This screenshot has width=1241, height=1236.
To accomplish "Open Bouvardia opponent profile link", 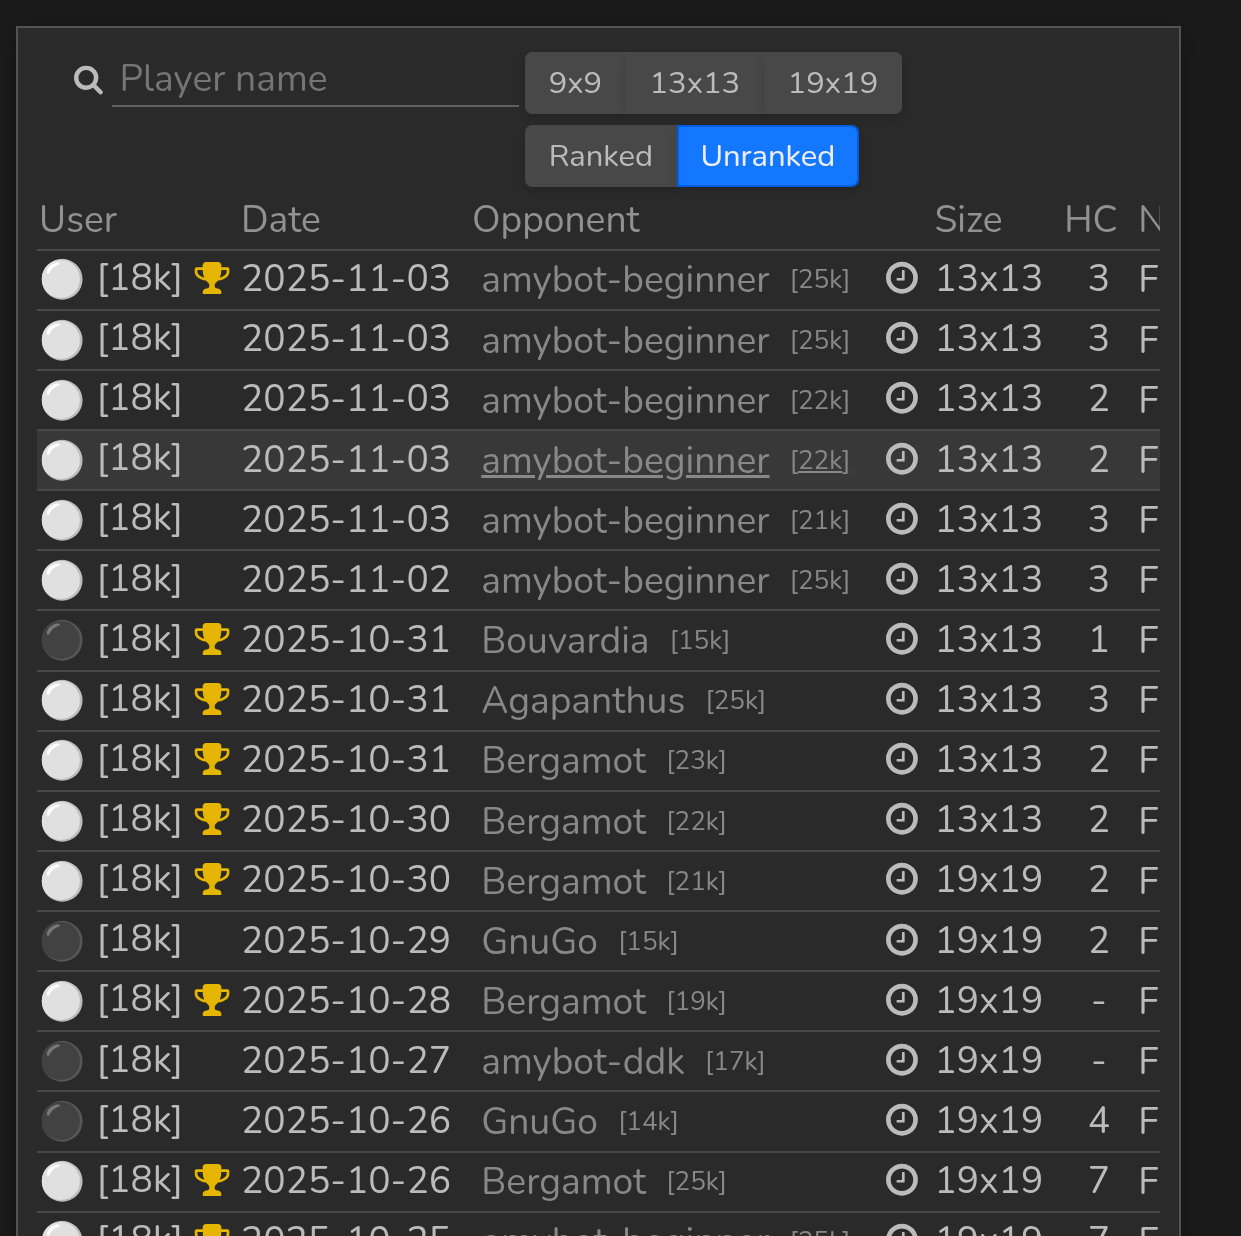I will click(565, 641).
